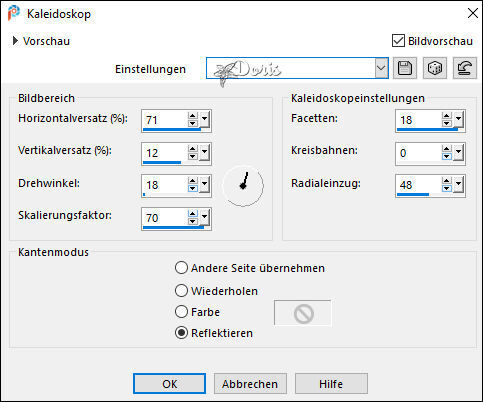Randomize parameters with the dice icon
Image resolution: width=483 pixels, height=402 pixels.
435,68
